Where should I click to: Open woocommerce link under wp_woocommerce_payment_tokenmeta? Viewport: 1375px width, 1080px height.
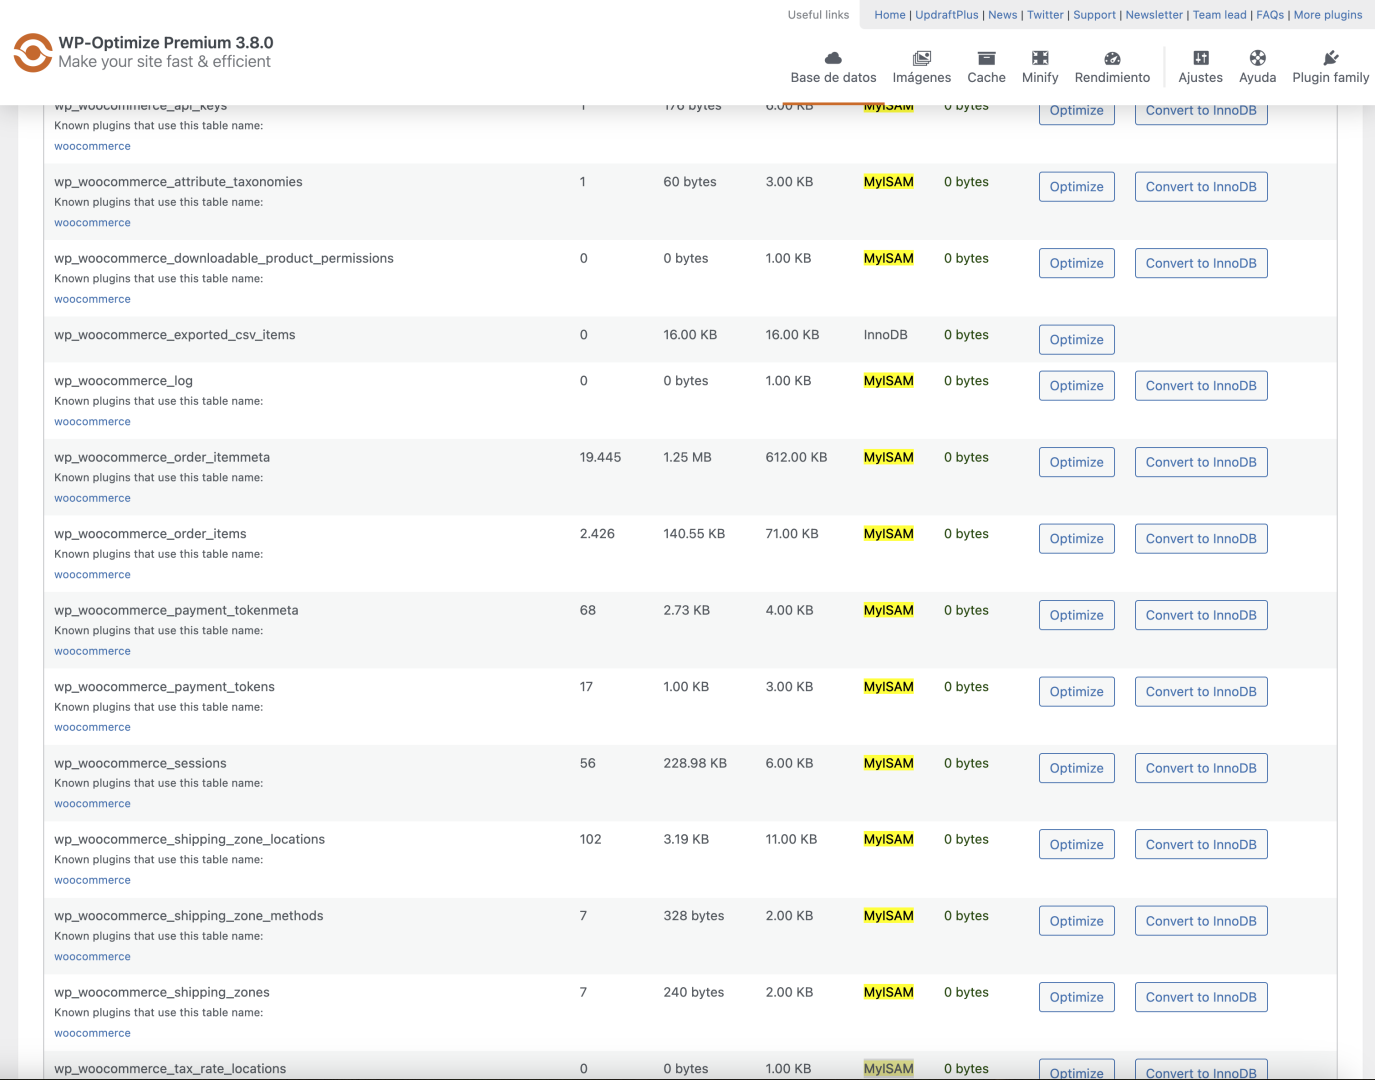[x=92, y=651]
